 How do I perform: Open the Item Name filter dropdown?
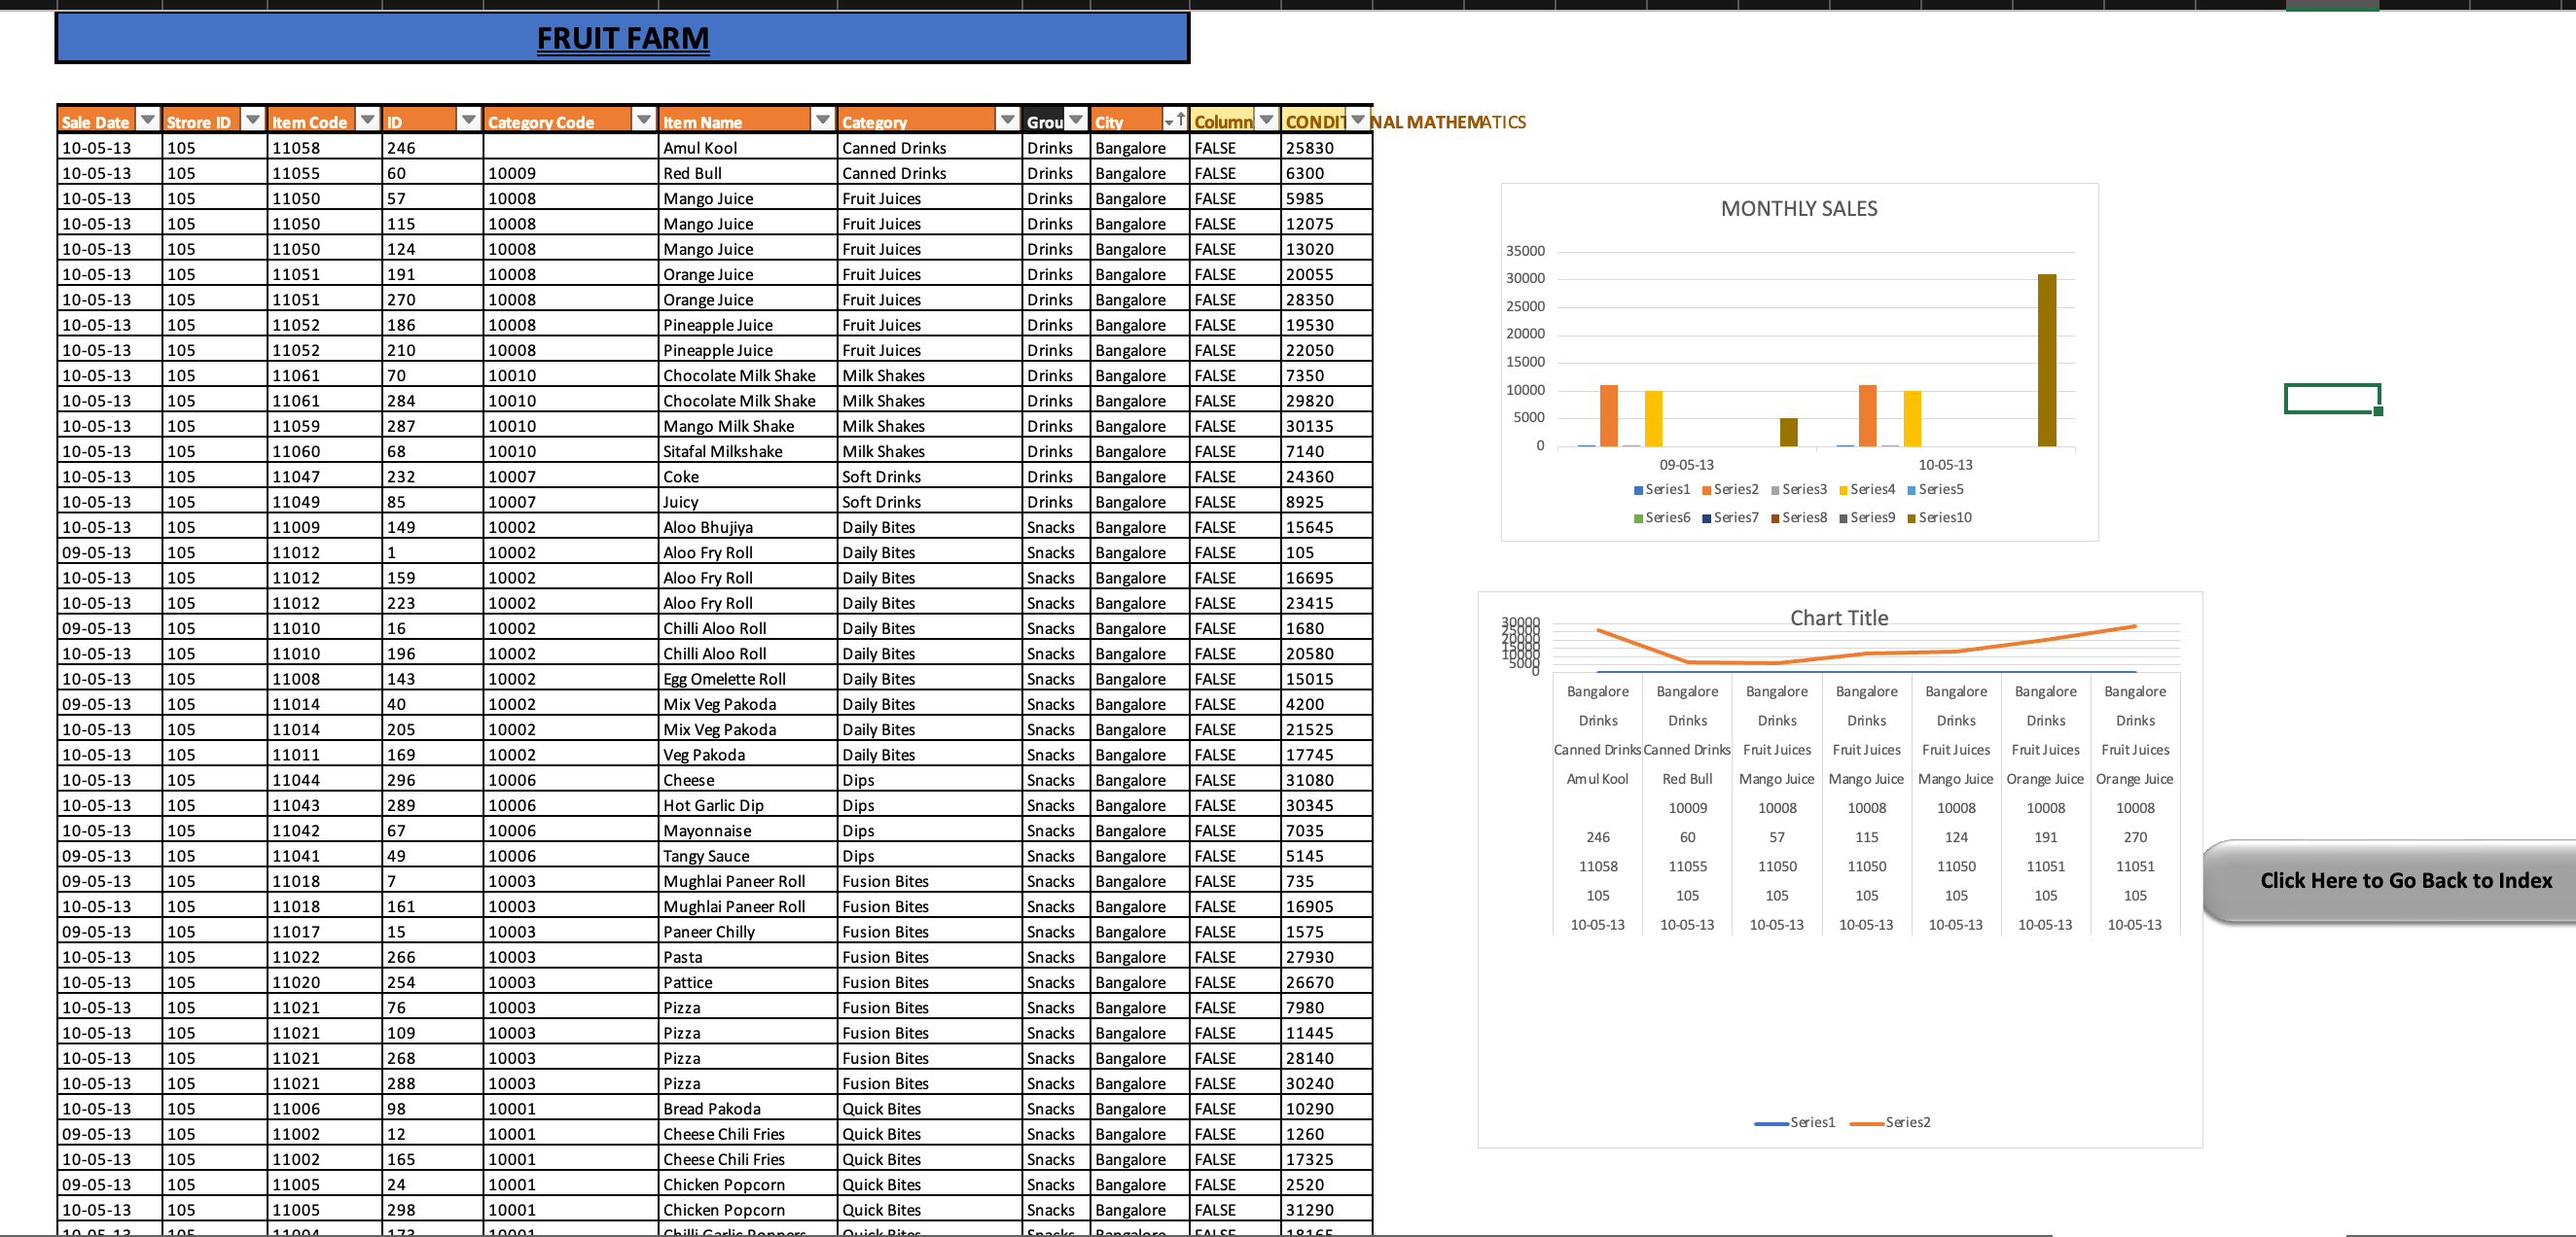[823, 120]
